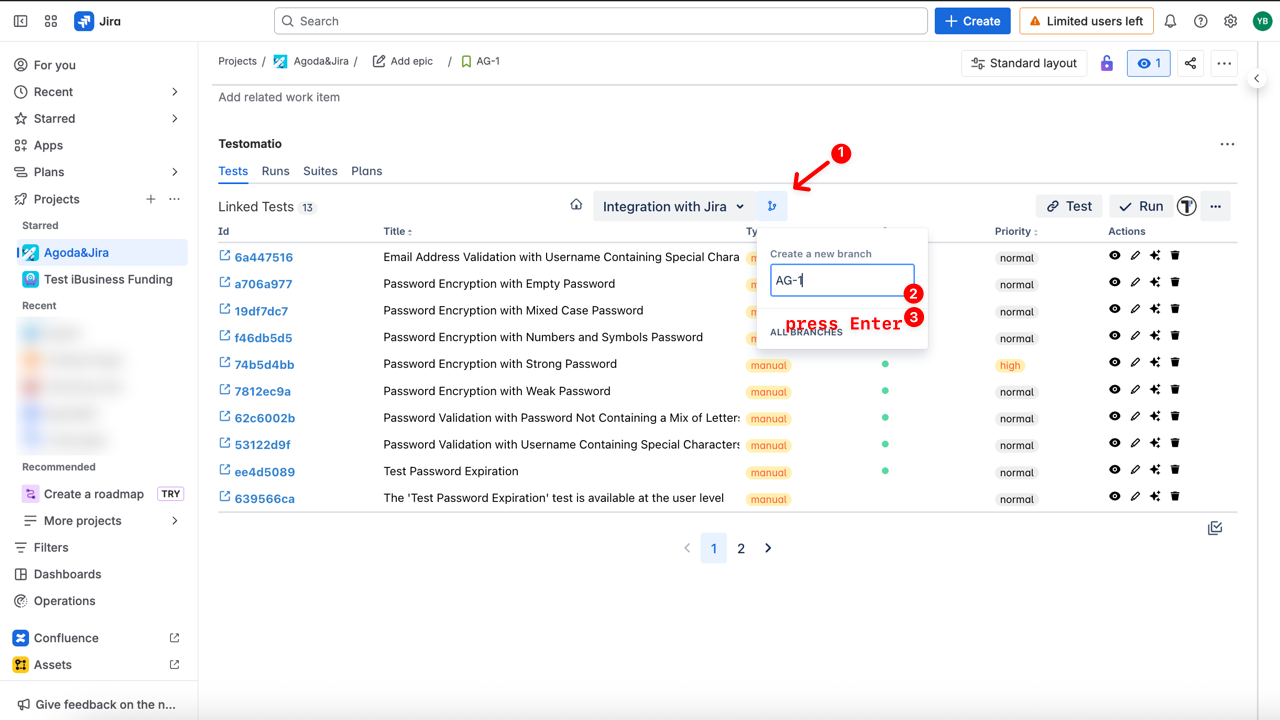Click the share icon in header

coord(1190,63)
